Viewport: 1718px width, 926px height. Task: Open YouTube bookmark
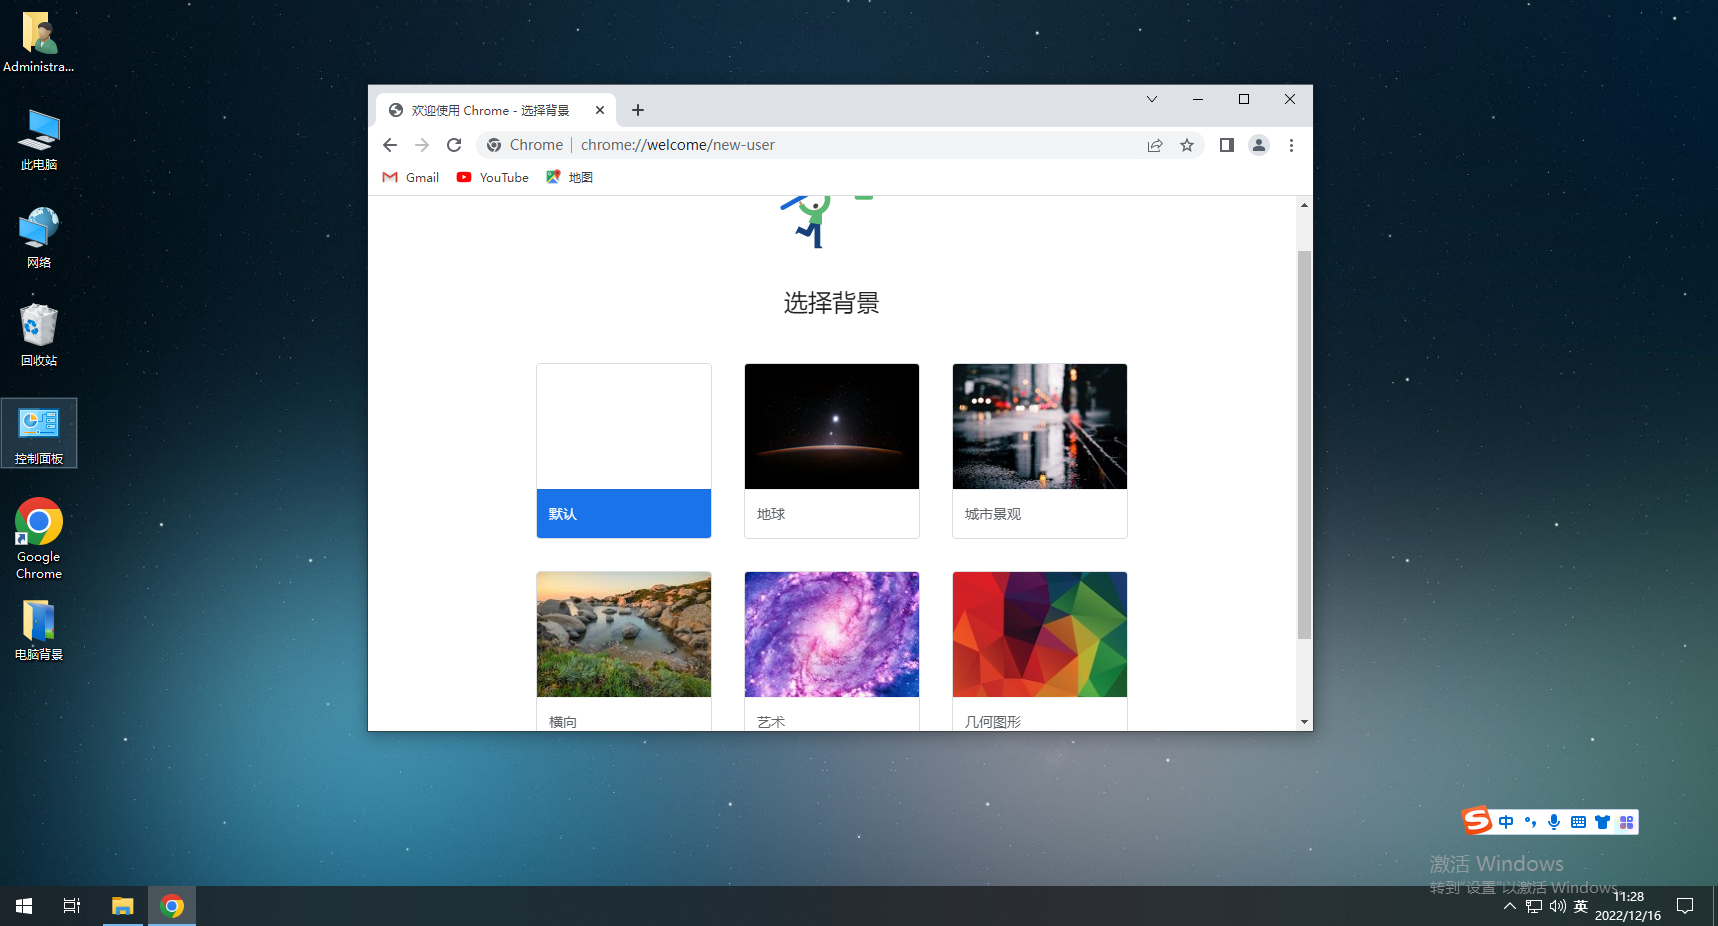coord(493,177)
